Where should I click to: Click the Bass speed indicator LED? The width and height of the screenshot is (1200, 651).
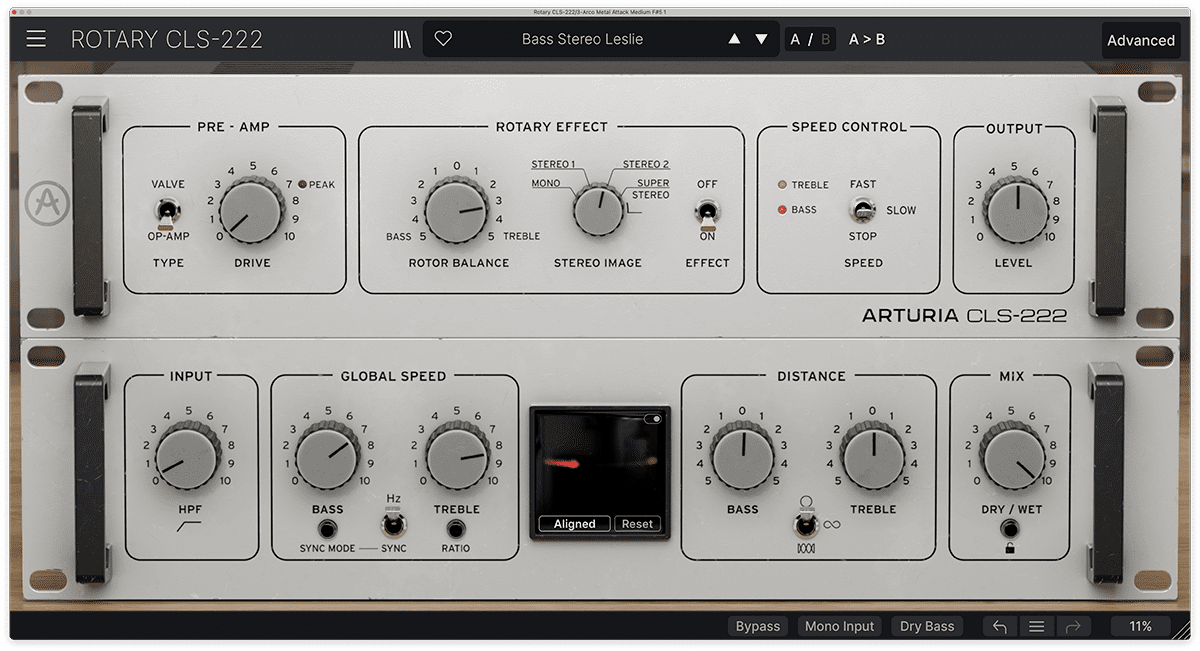(x=783, y=210)
